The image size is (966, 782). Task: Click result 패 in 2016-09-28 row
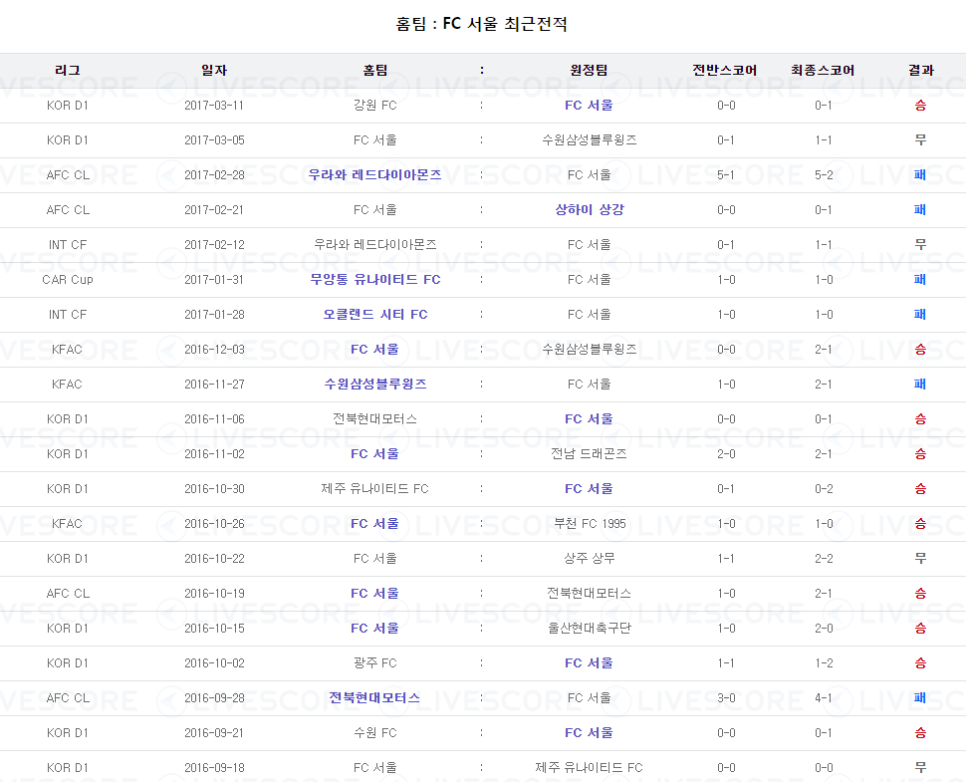point(920,698)
